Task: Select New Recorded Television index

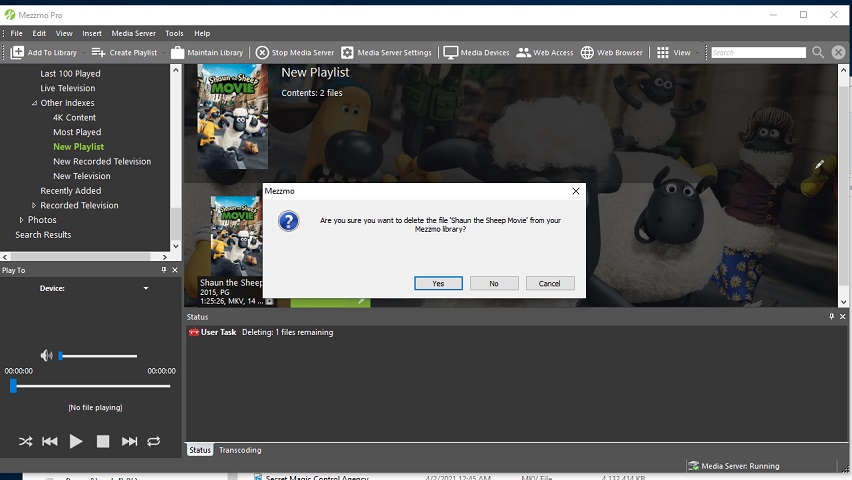Action: [102, 161]
